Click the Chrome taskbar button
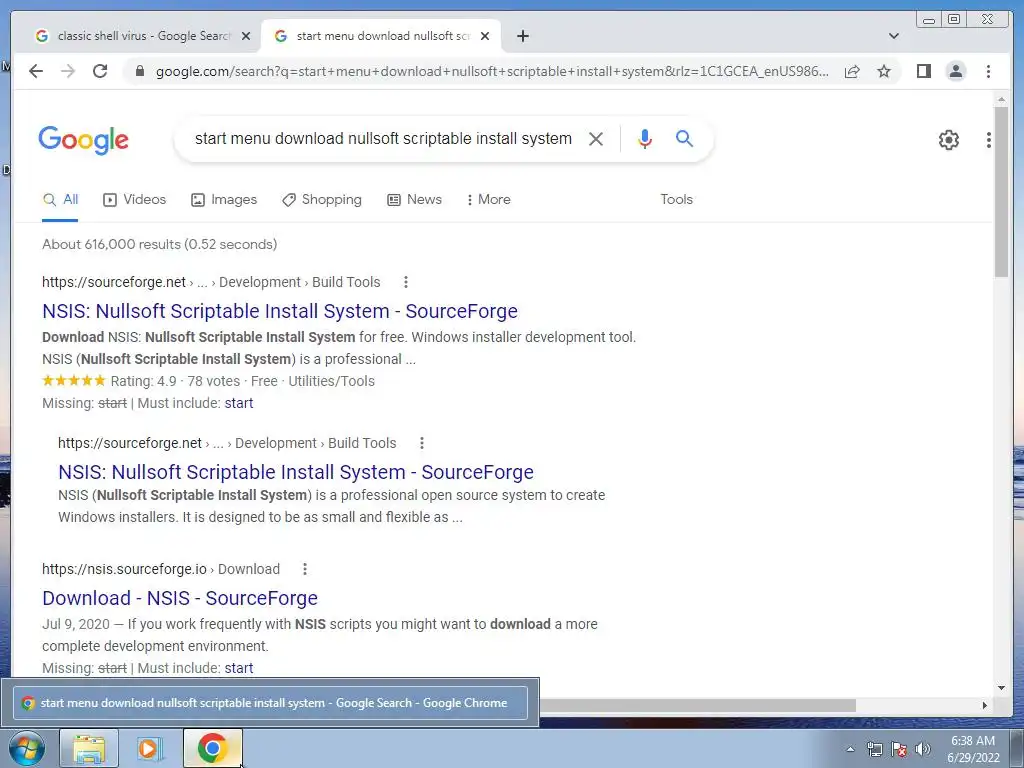The image size is (1024, 768). tap(212, 748)
